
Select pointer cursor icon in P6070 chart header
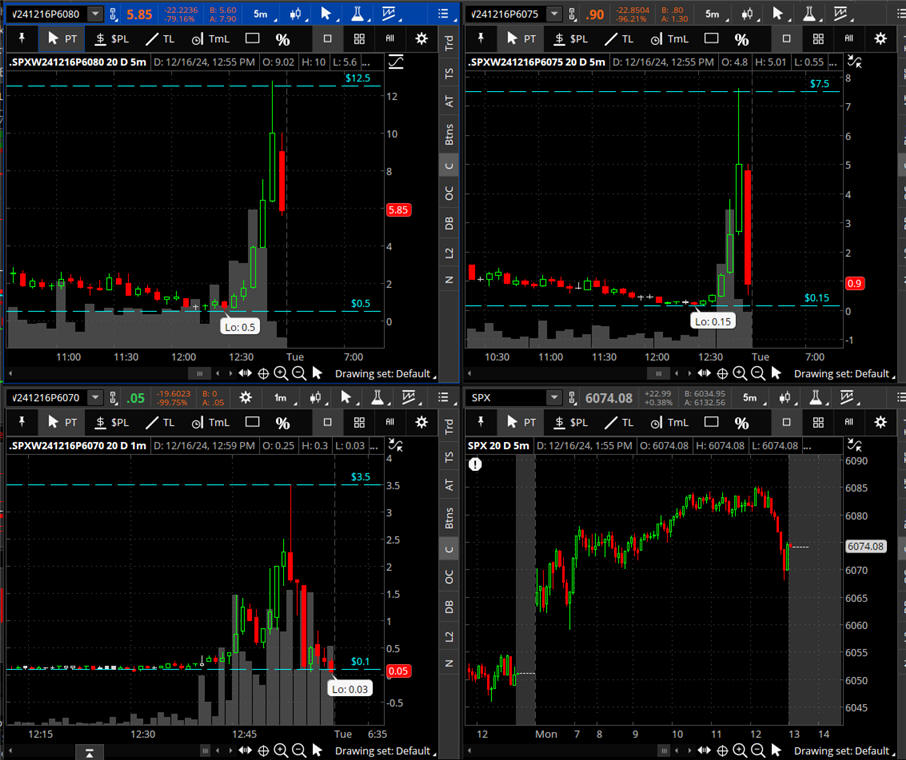(346, 398)
